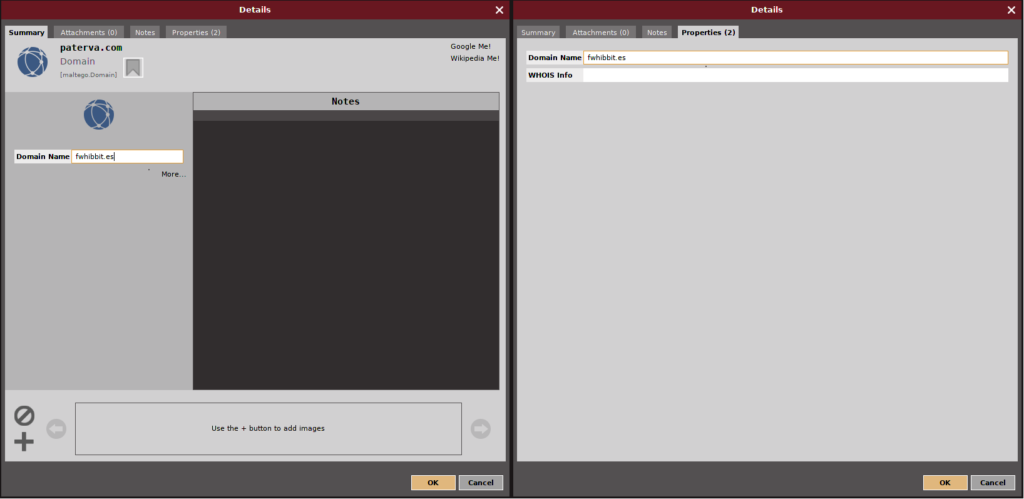The width and height of the screenshot is (1024, 499).
Task: Open Properties (2) tab in the Summary dialog
Action: point(196,32)
